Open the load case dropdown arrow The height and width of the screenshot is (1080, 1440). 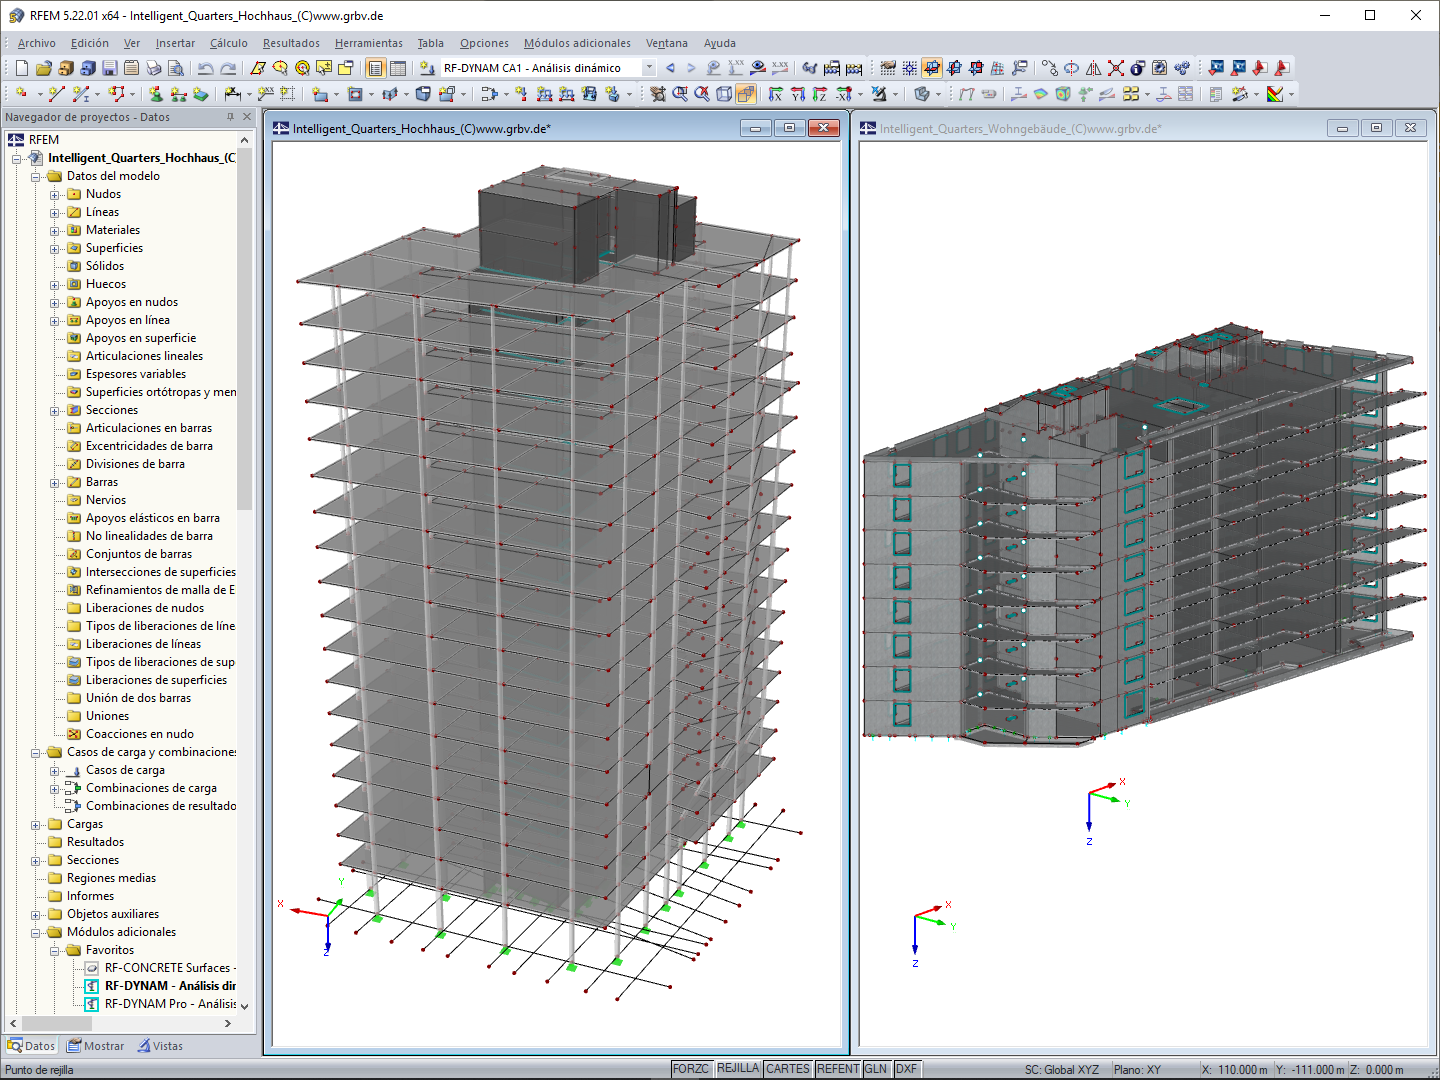(649, 68)
